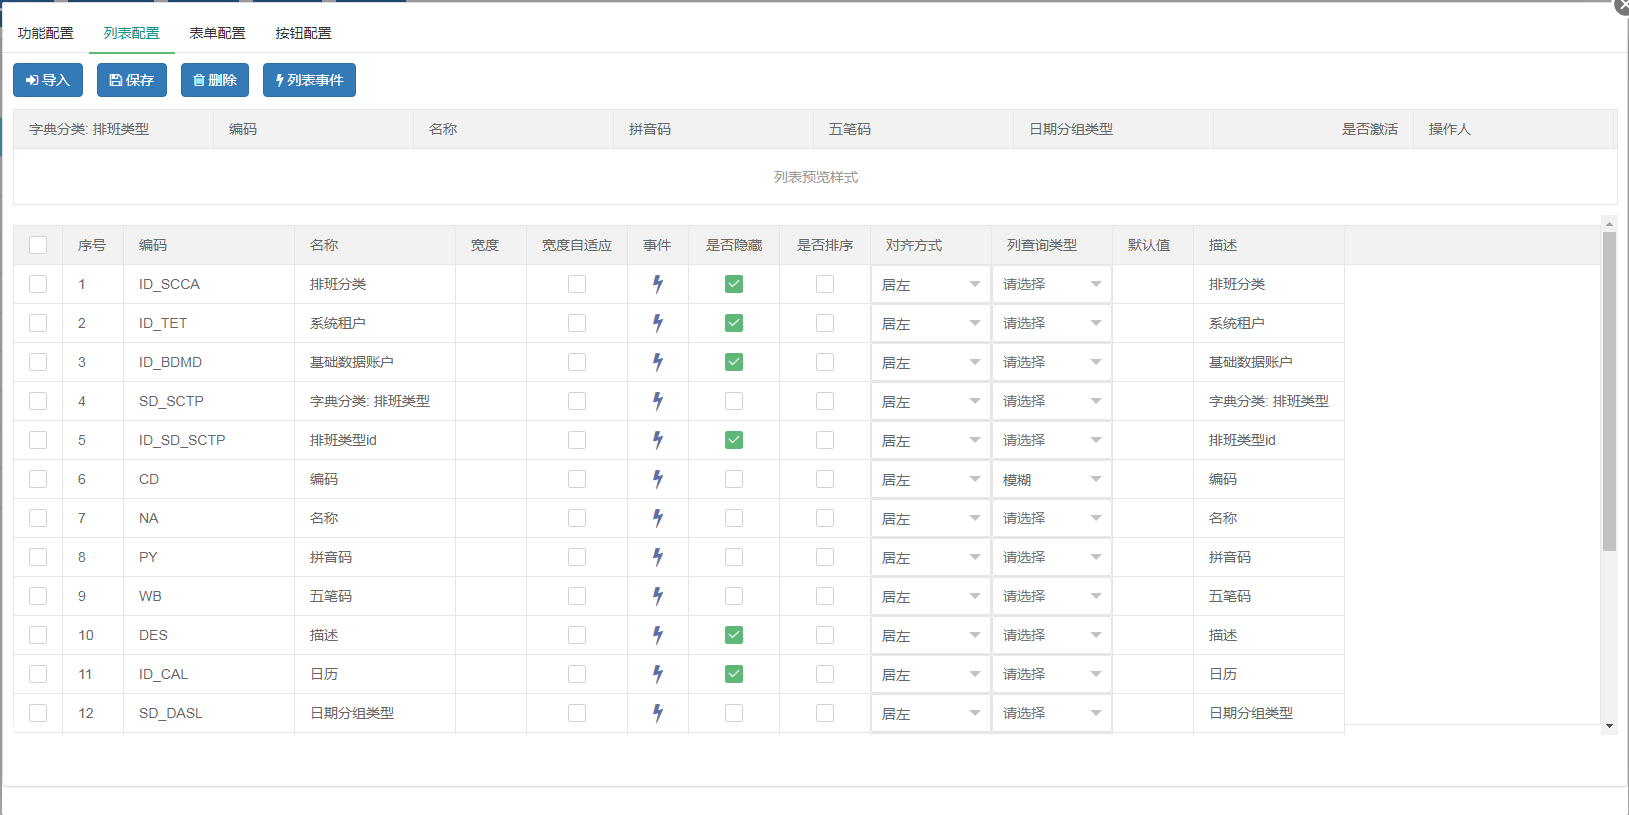Open event icon for CD row

(658, 479)
